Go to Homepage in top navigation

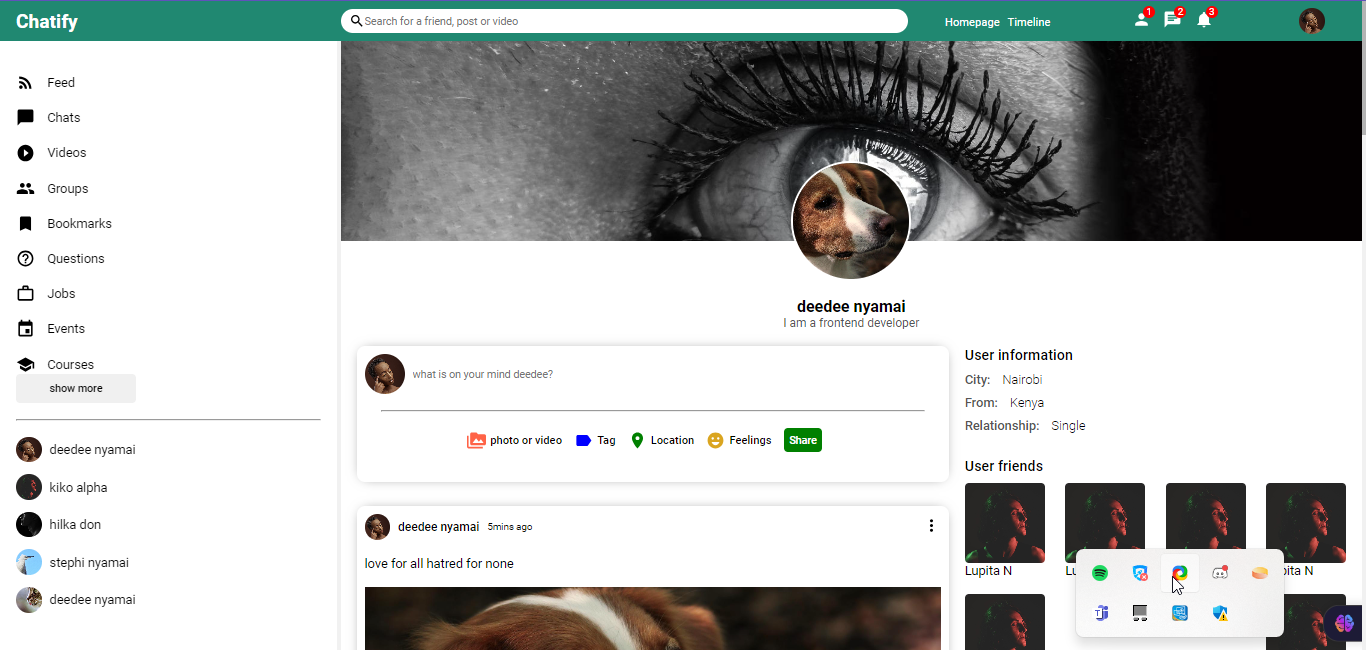(972, 22)
